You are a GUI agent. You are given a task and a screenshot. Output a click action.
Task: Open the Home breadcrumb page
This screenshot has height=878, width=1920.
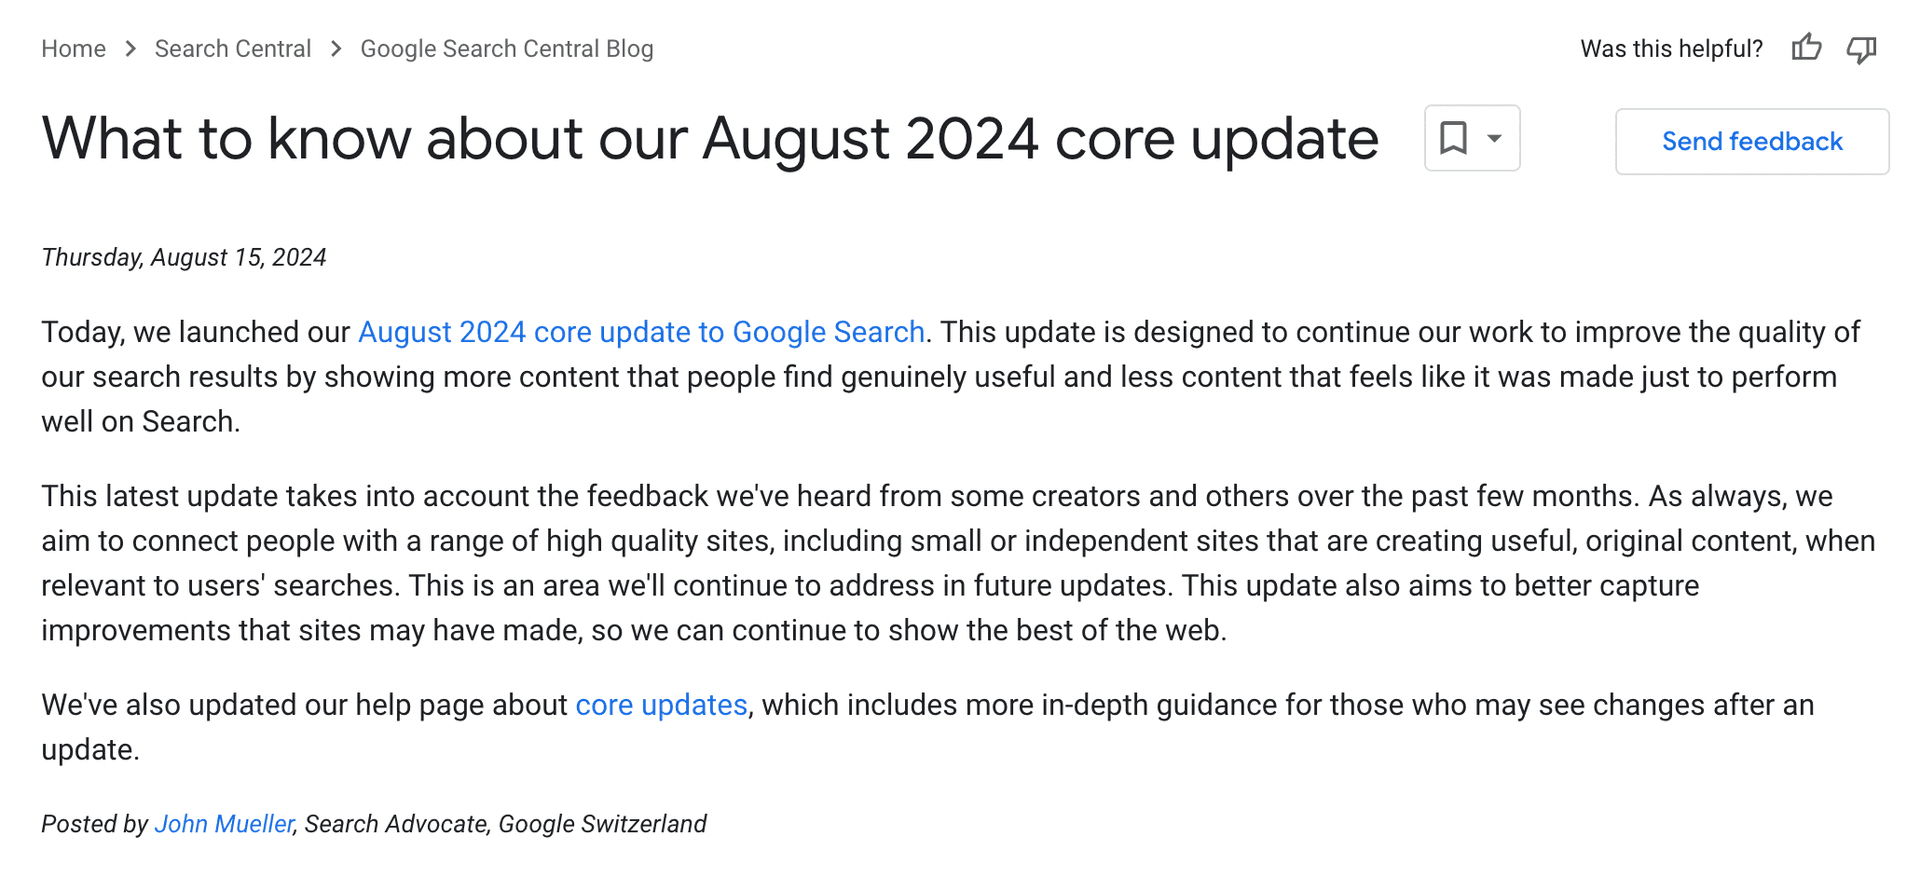73,48
